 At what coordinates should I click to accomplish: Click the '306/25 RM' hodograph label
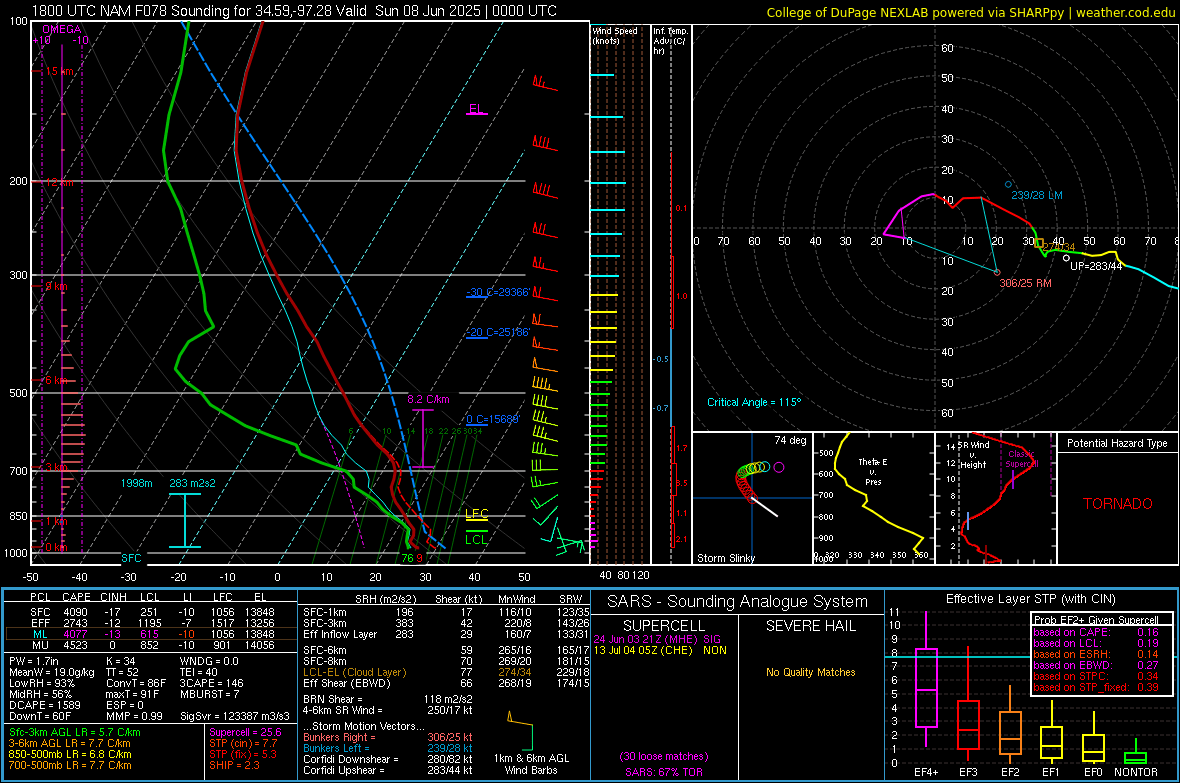tap(1025, 283)
